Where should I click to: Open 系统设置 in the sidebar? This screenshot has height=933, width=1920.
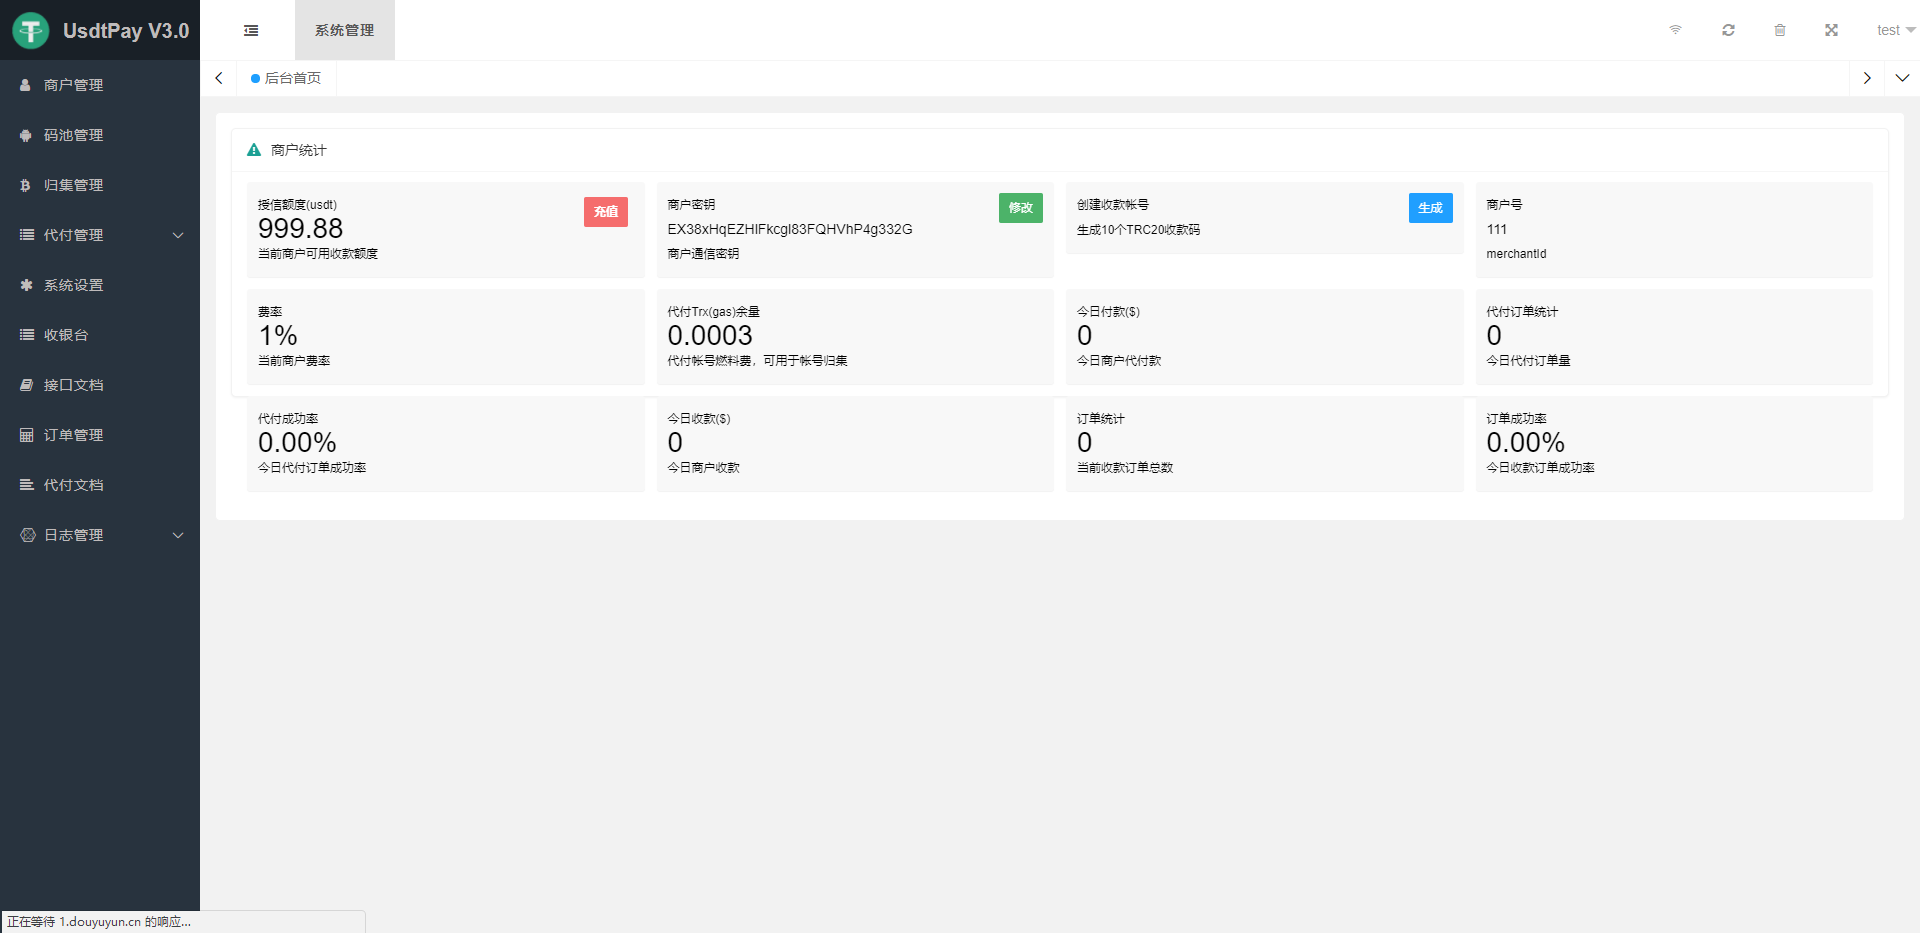(x=100, y=285)
